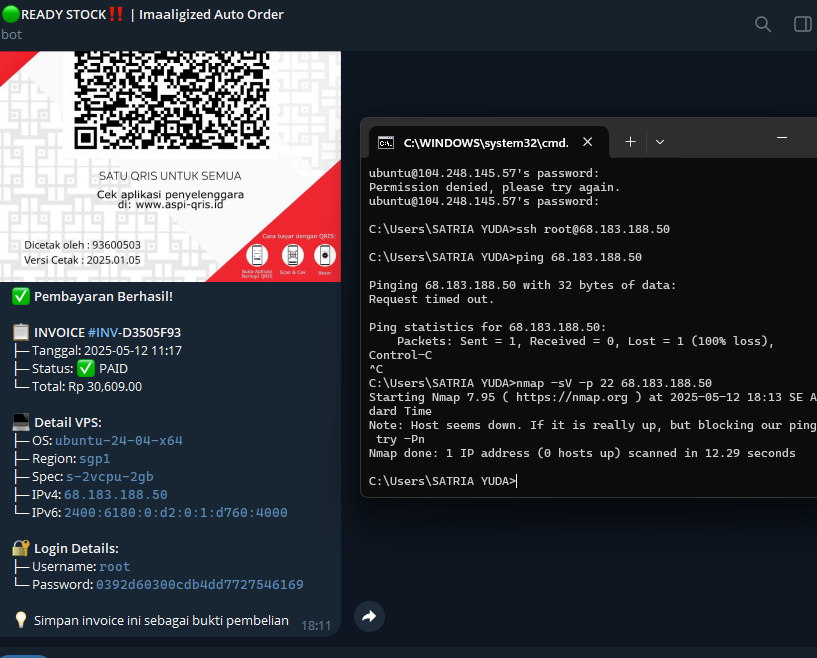Copy the IPv6 address in the invoice
817x658 pixels.
click(176, 513)
